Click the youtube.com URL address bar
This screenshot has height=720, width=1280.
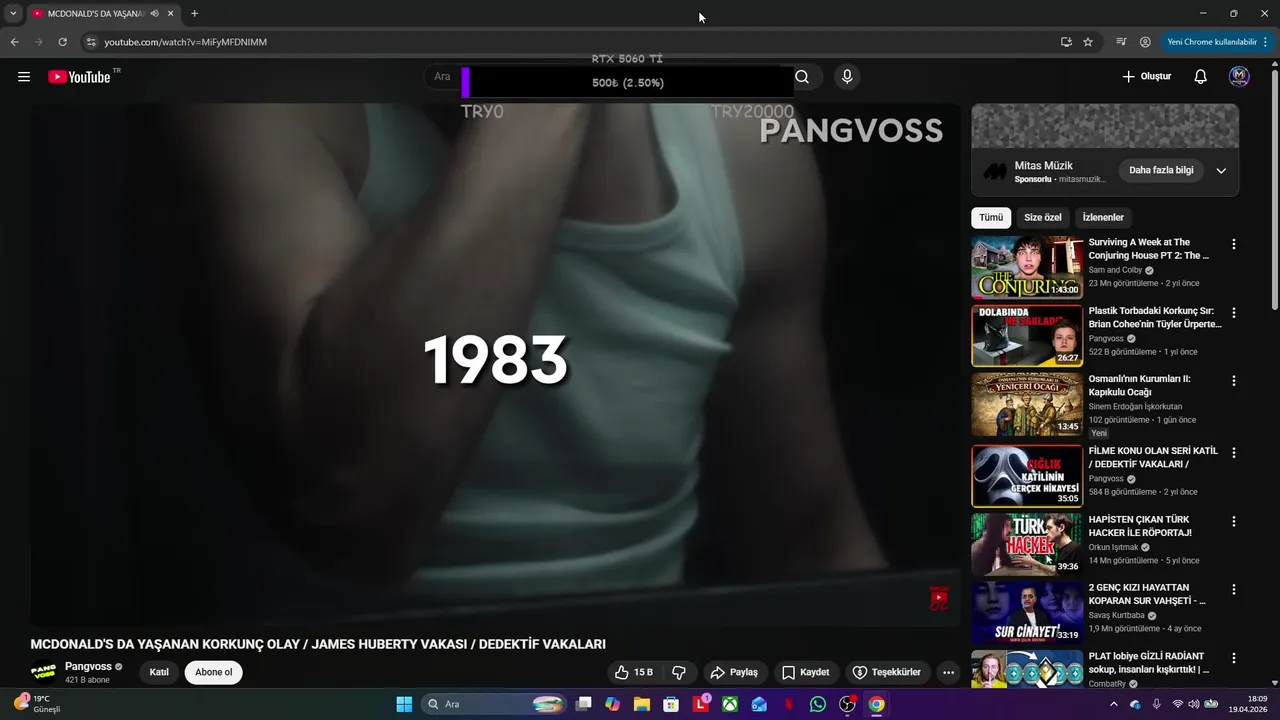[x=185, y=42]
